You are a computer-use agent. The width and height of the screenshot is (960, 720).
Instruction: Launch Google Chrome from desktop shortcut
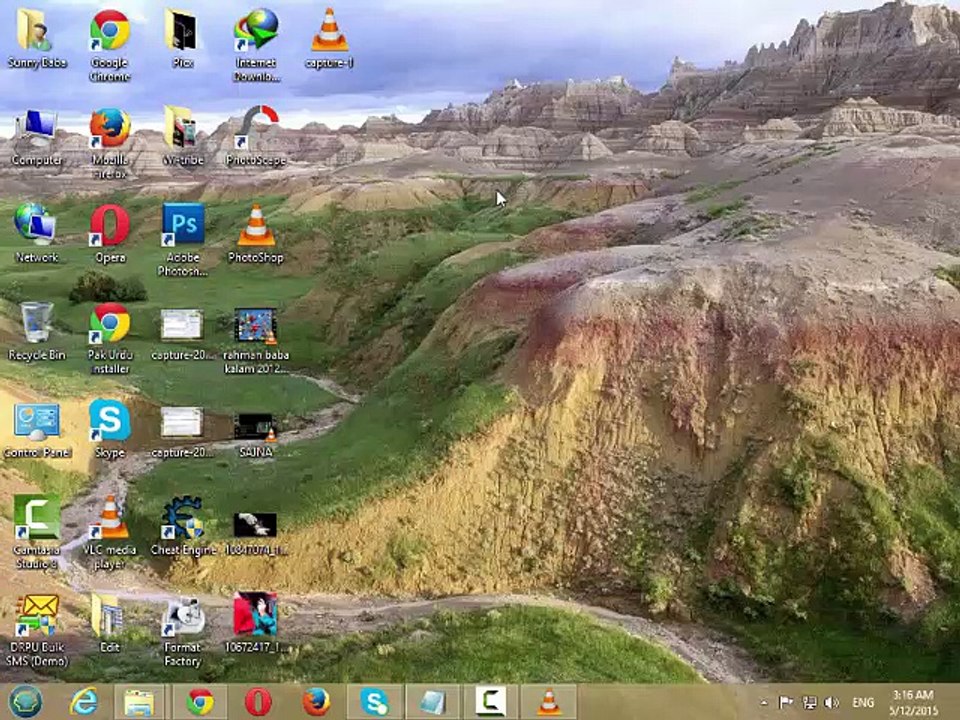click(x=110, y=44)
